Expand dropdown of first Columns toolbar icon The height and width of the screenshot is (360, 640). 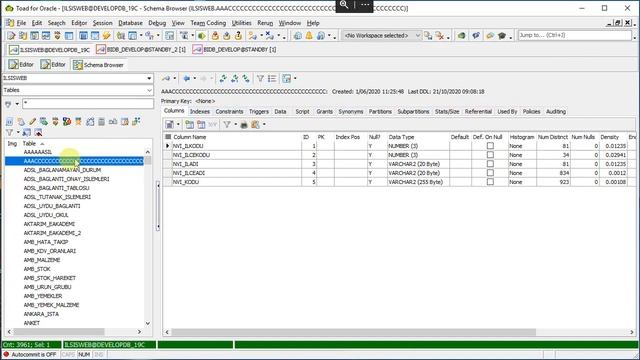coord(178,124)
